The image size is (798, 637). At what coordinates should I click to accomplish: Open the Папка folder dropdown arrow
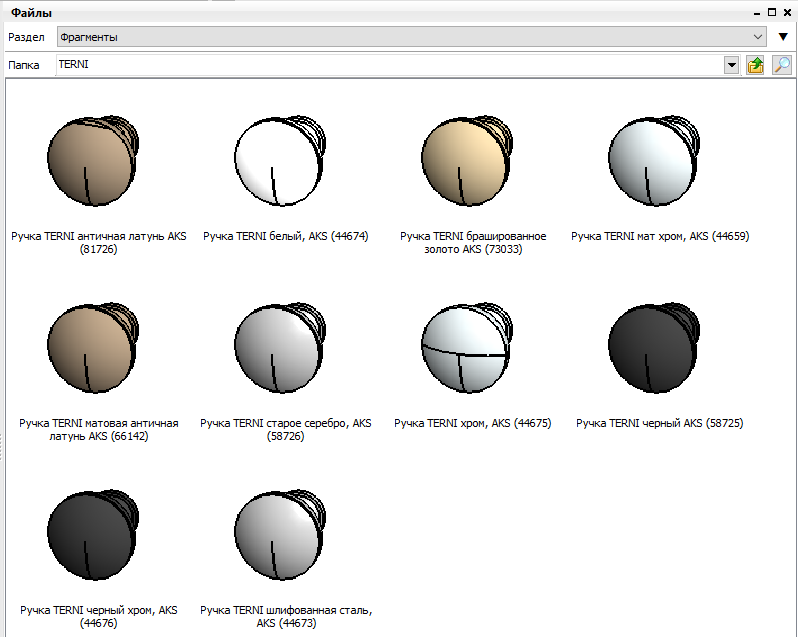point(731,65)
